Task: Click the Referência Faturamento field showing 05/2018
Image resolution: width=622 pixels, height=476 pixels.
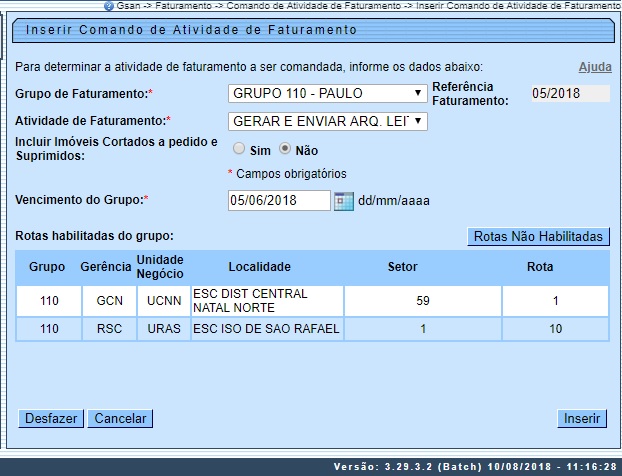Action: [x=570, y=93]
